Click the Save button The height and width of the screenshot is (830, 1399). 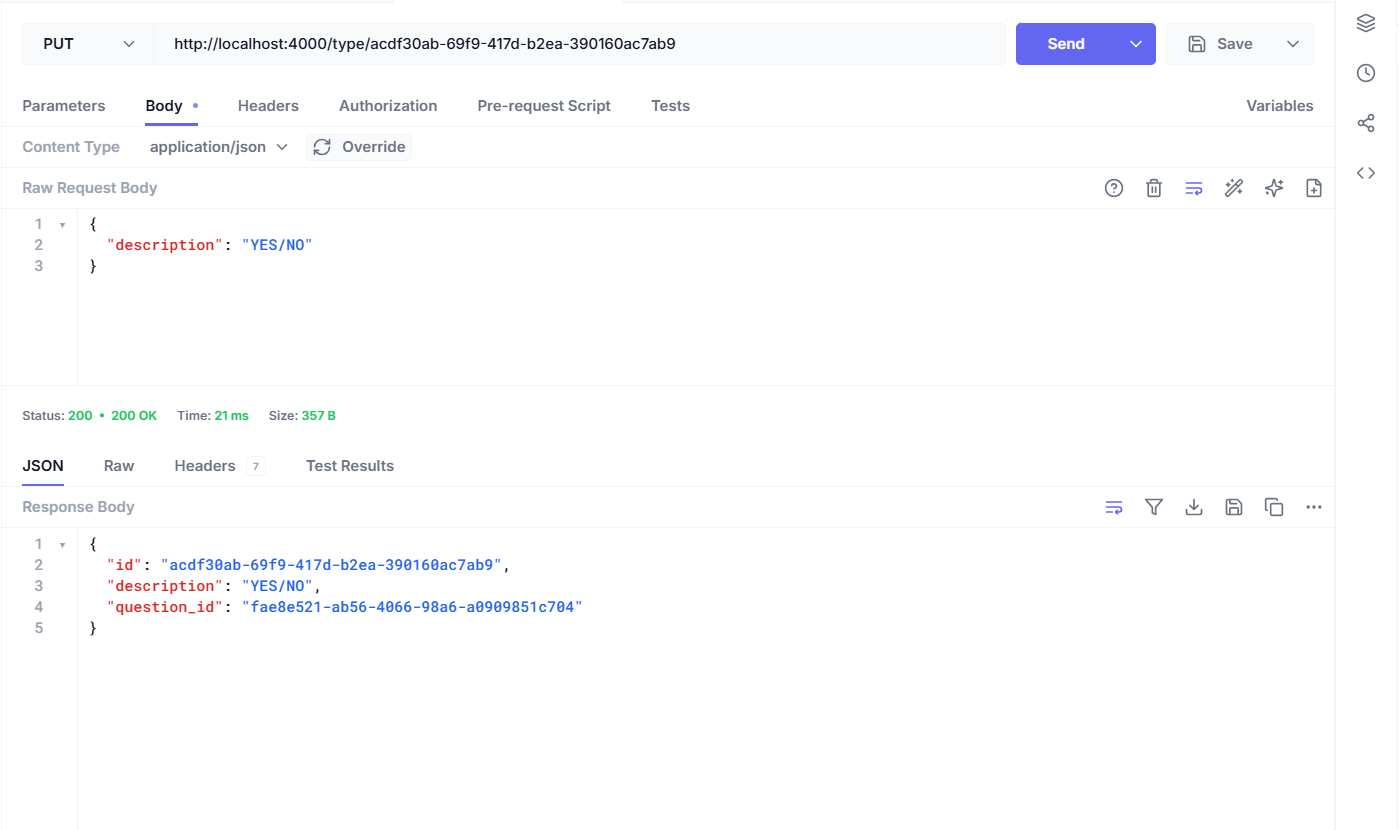[x=1221, y=44]
